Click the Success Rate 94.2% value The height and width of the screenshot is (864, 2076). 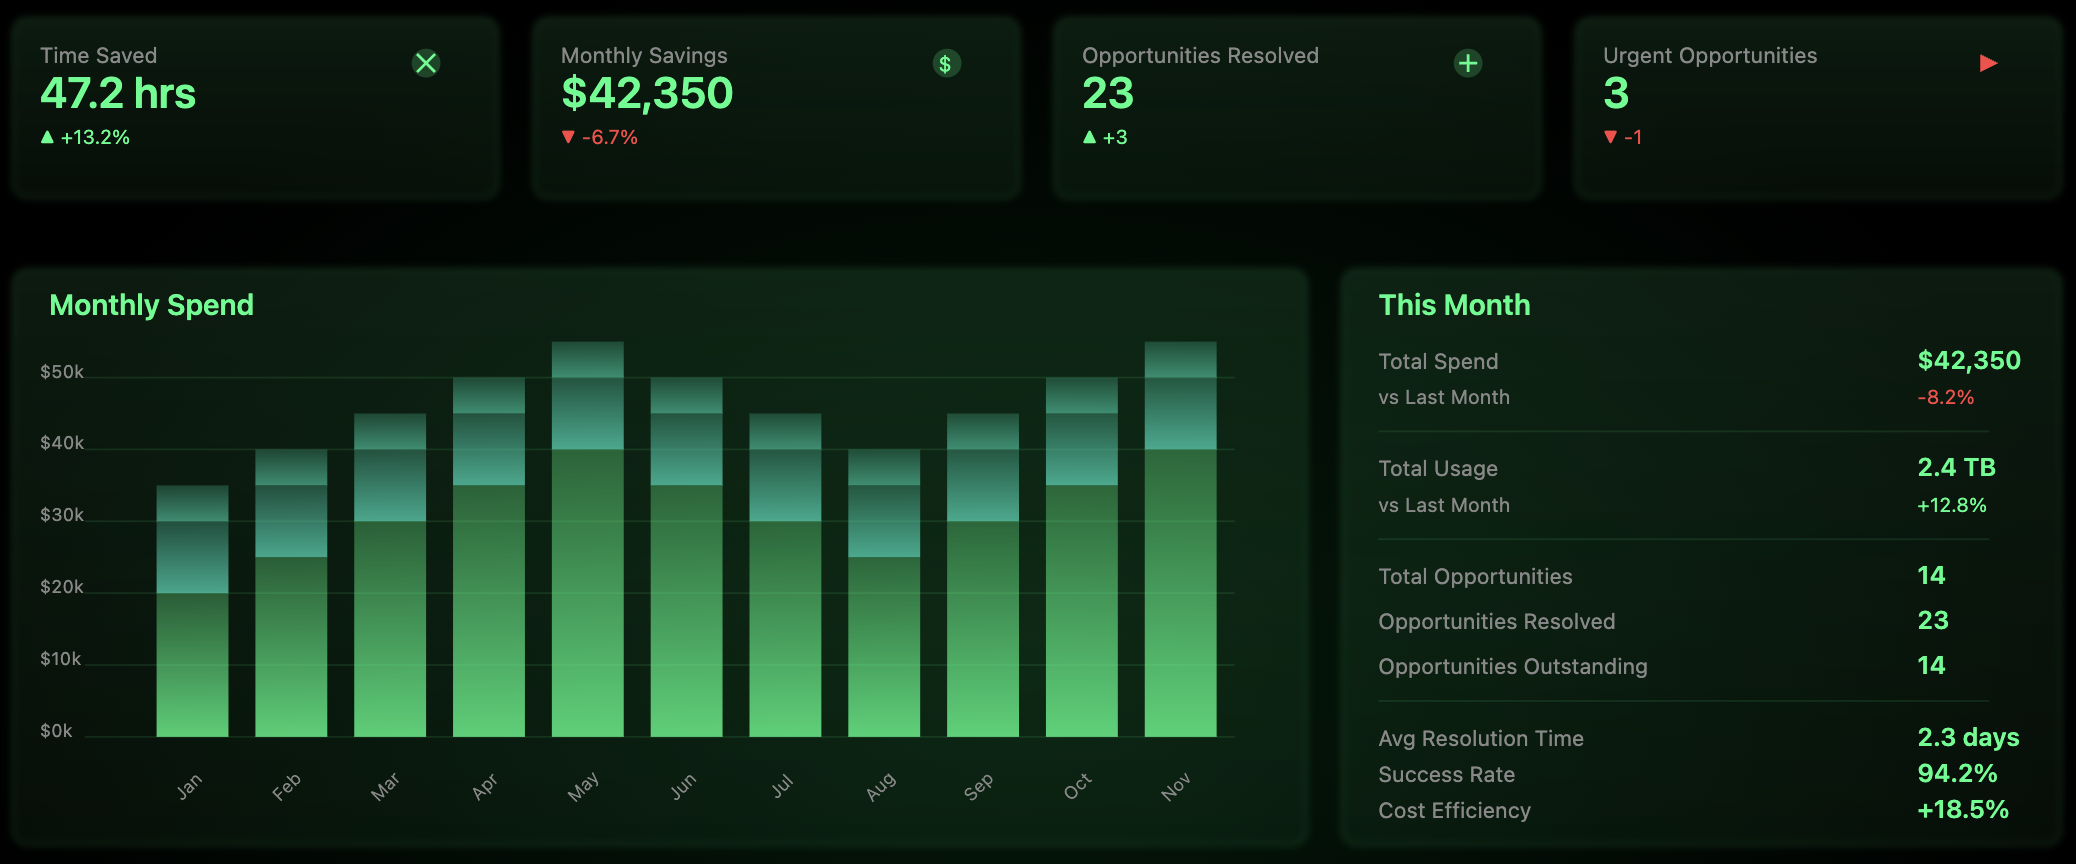coord(1957,774)
